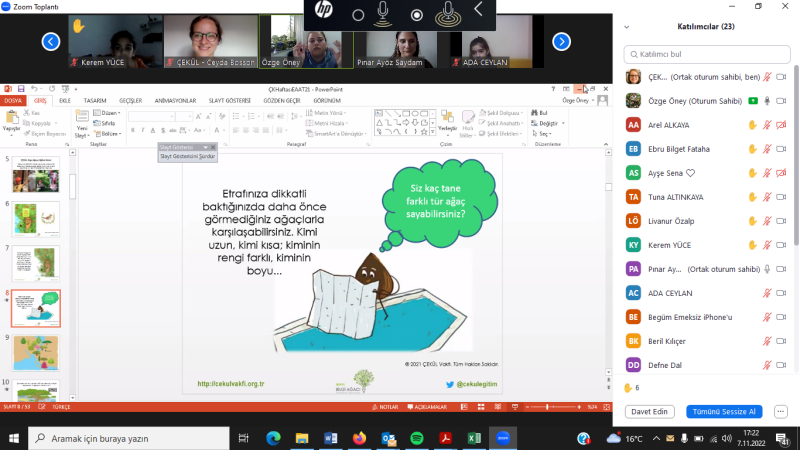This screenshot has width=800, height=450.
Task: Open Firefox from the taskbar
Action: [359, 438]
